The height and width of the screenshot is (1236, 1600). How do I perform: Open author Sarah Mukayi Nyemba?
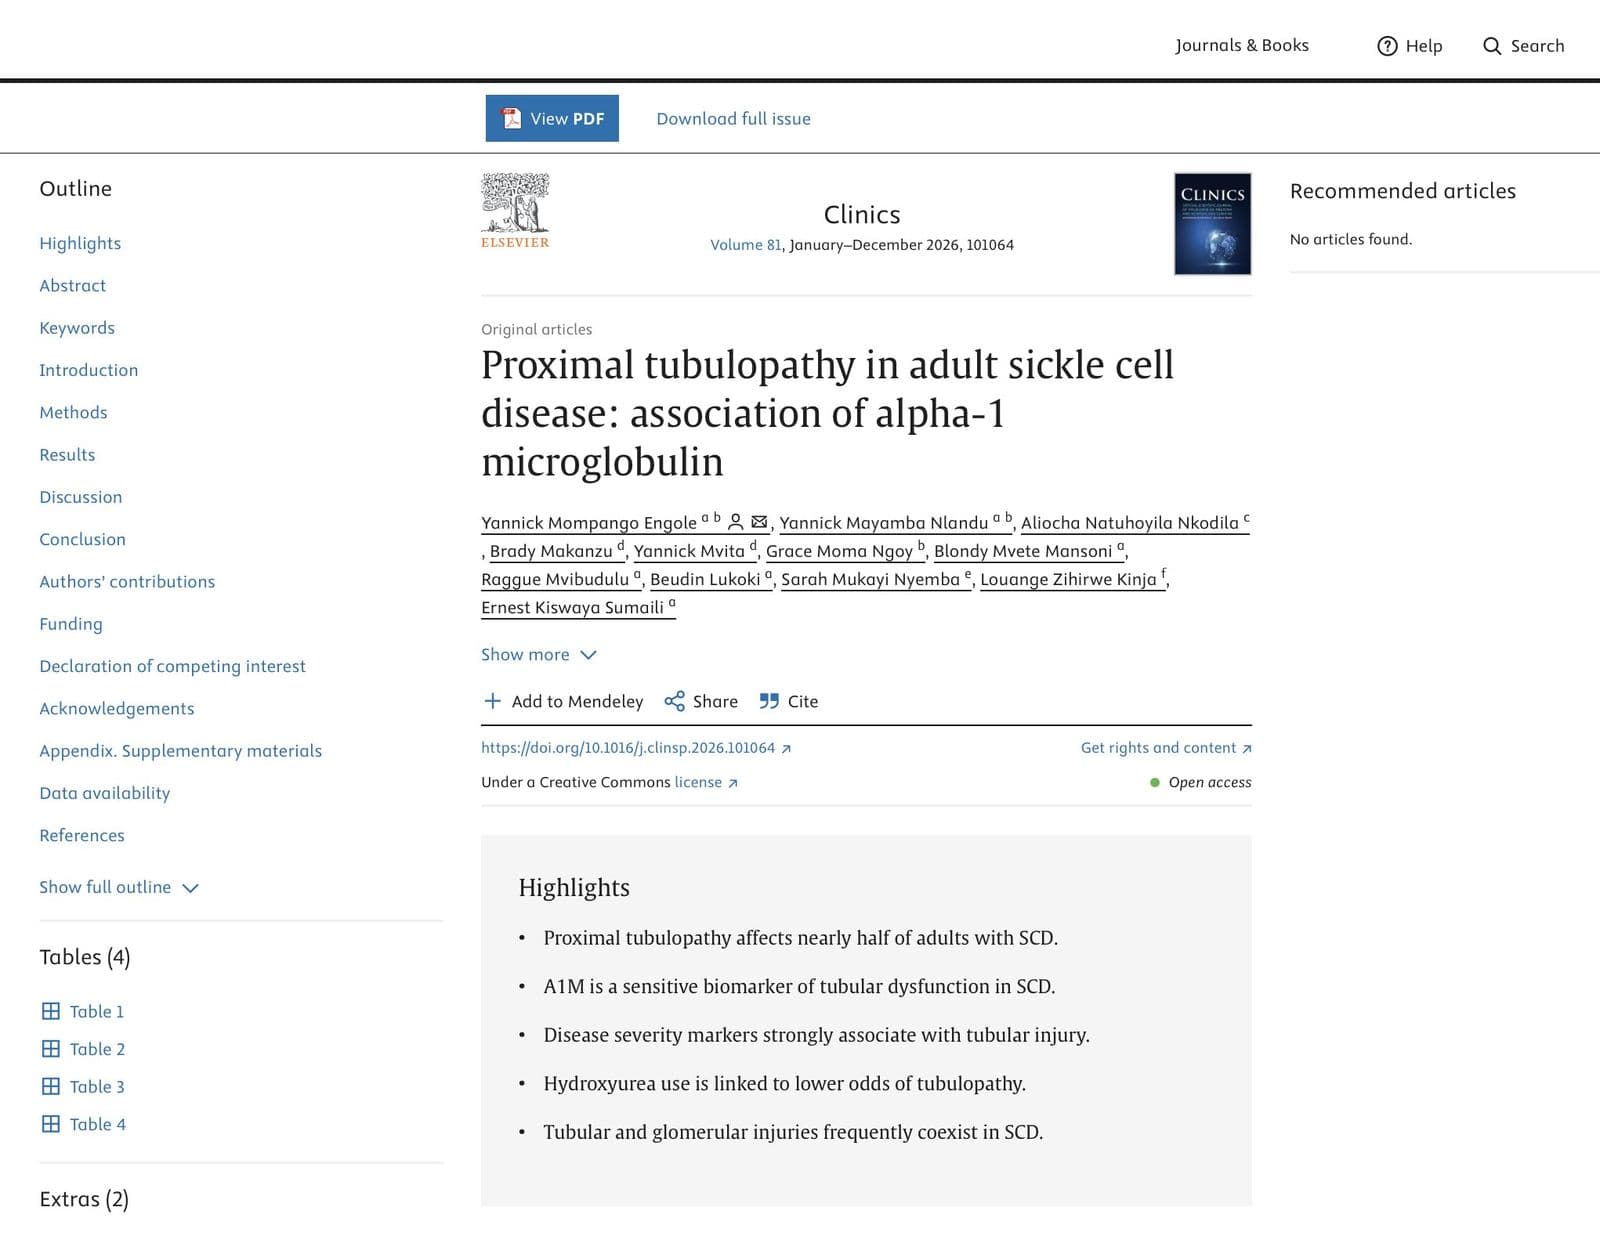pos(876,579)
